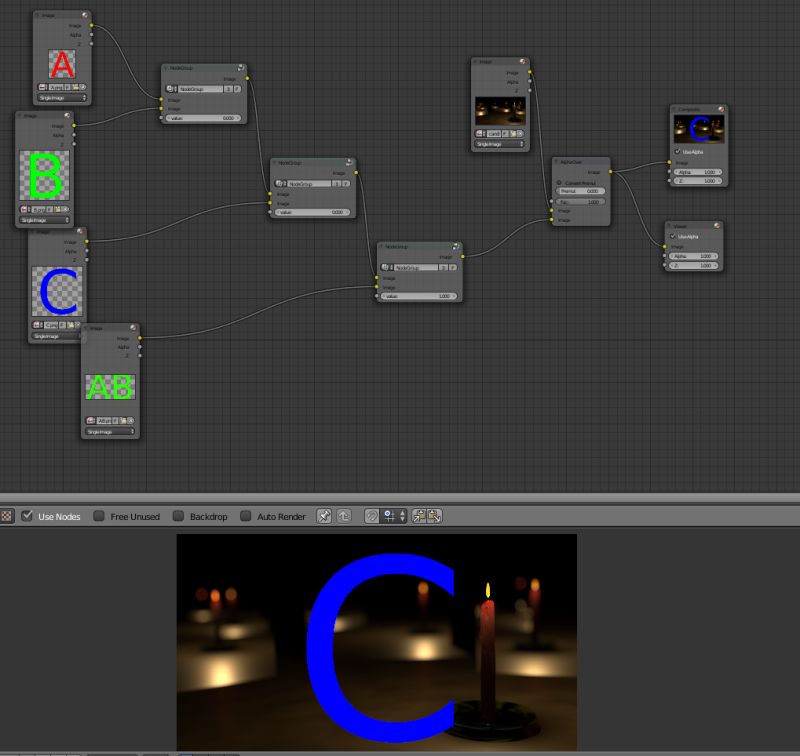
Task: Click the snapping magnet icon in the header
Action: point(372,516)
